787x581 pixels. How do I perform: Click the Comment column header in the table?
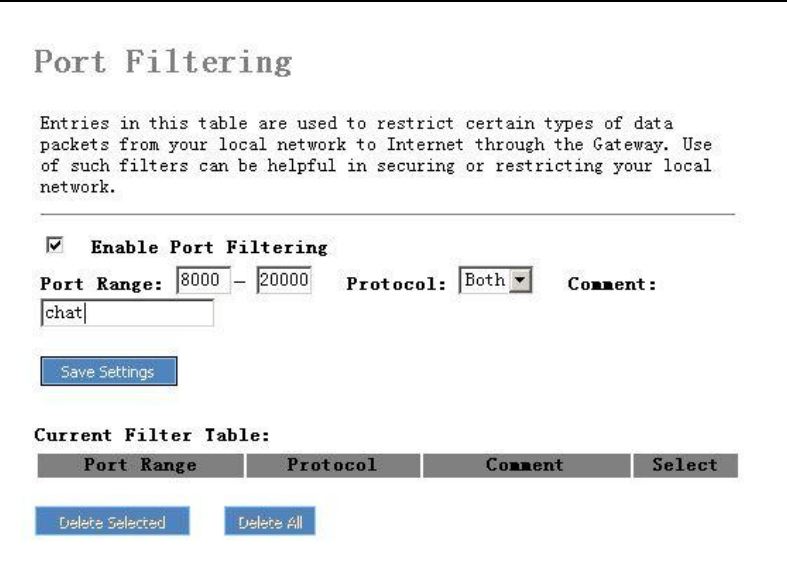526,465
